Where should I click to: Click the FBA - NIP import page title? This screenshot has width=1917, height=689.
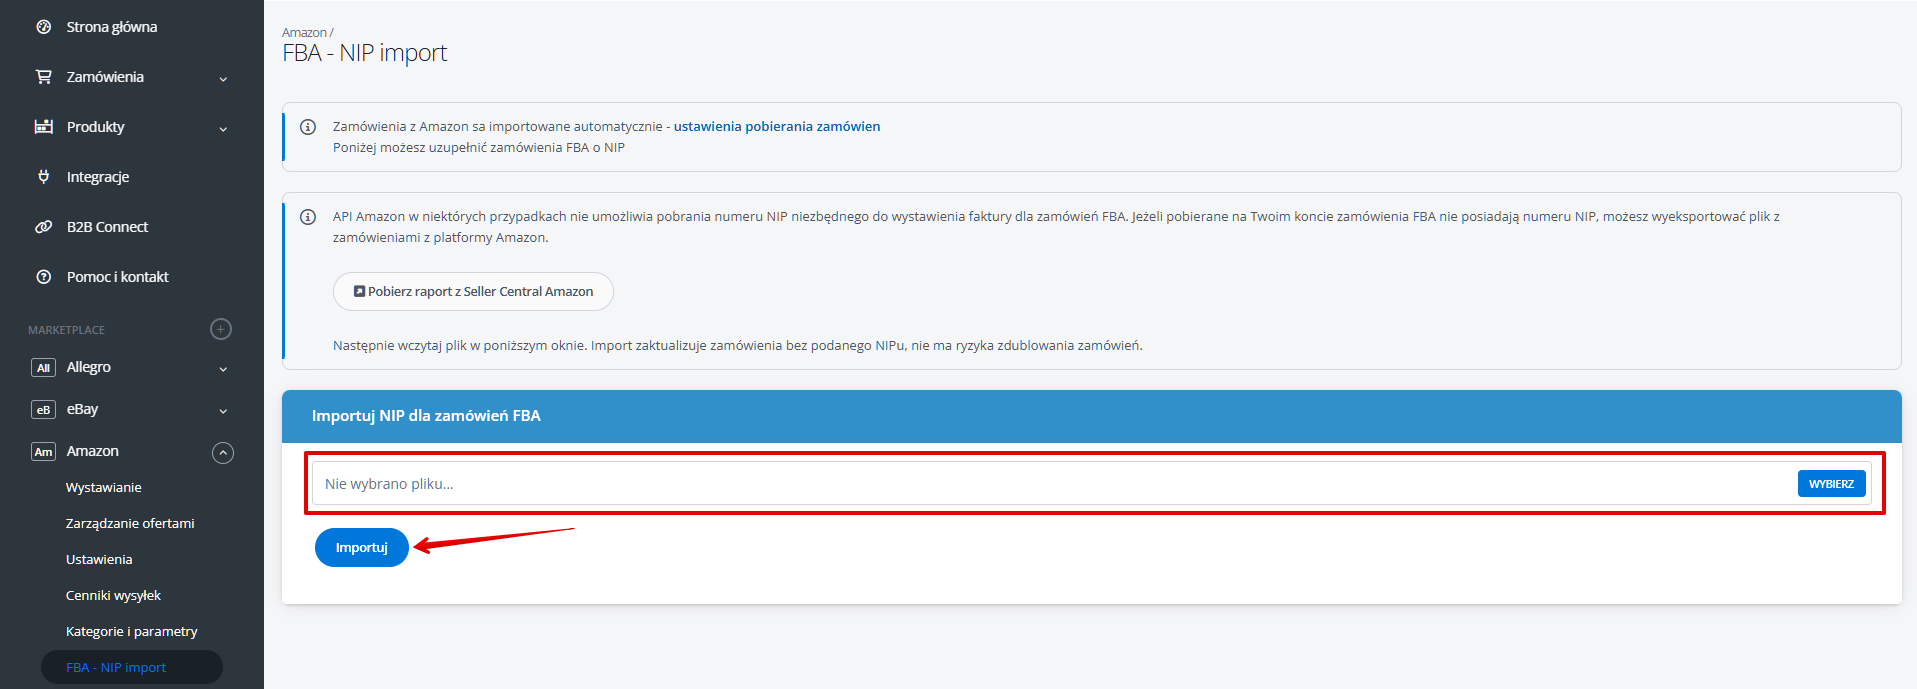pos(365,53)
